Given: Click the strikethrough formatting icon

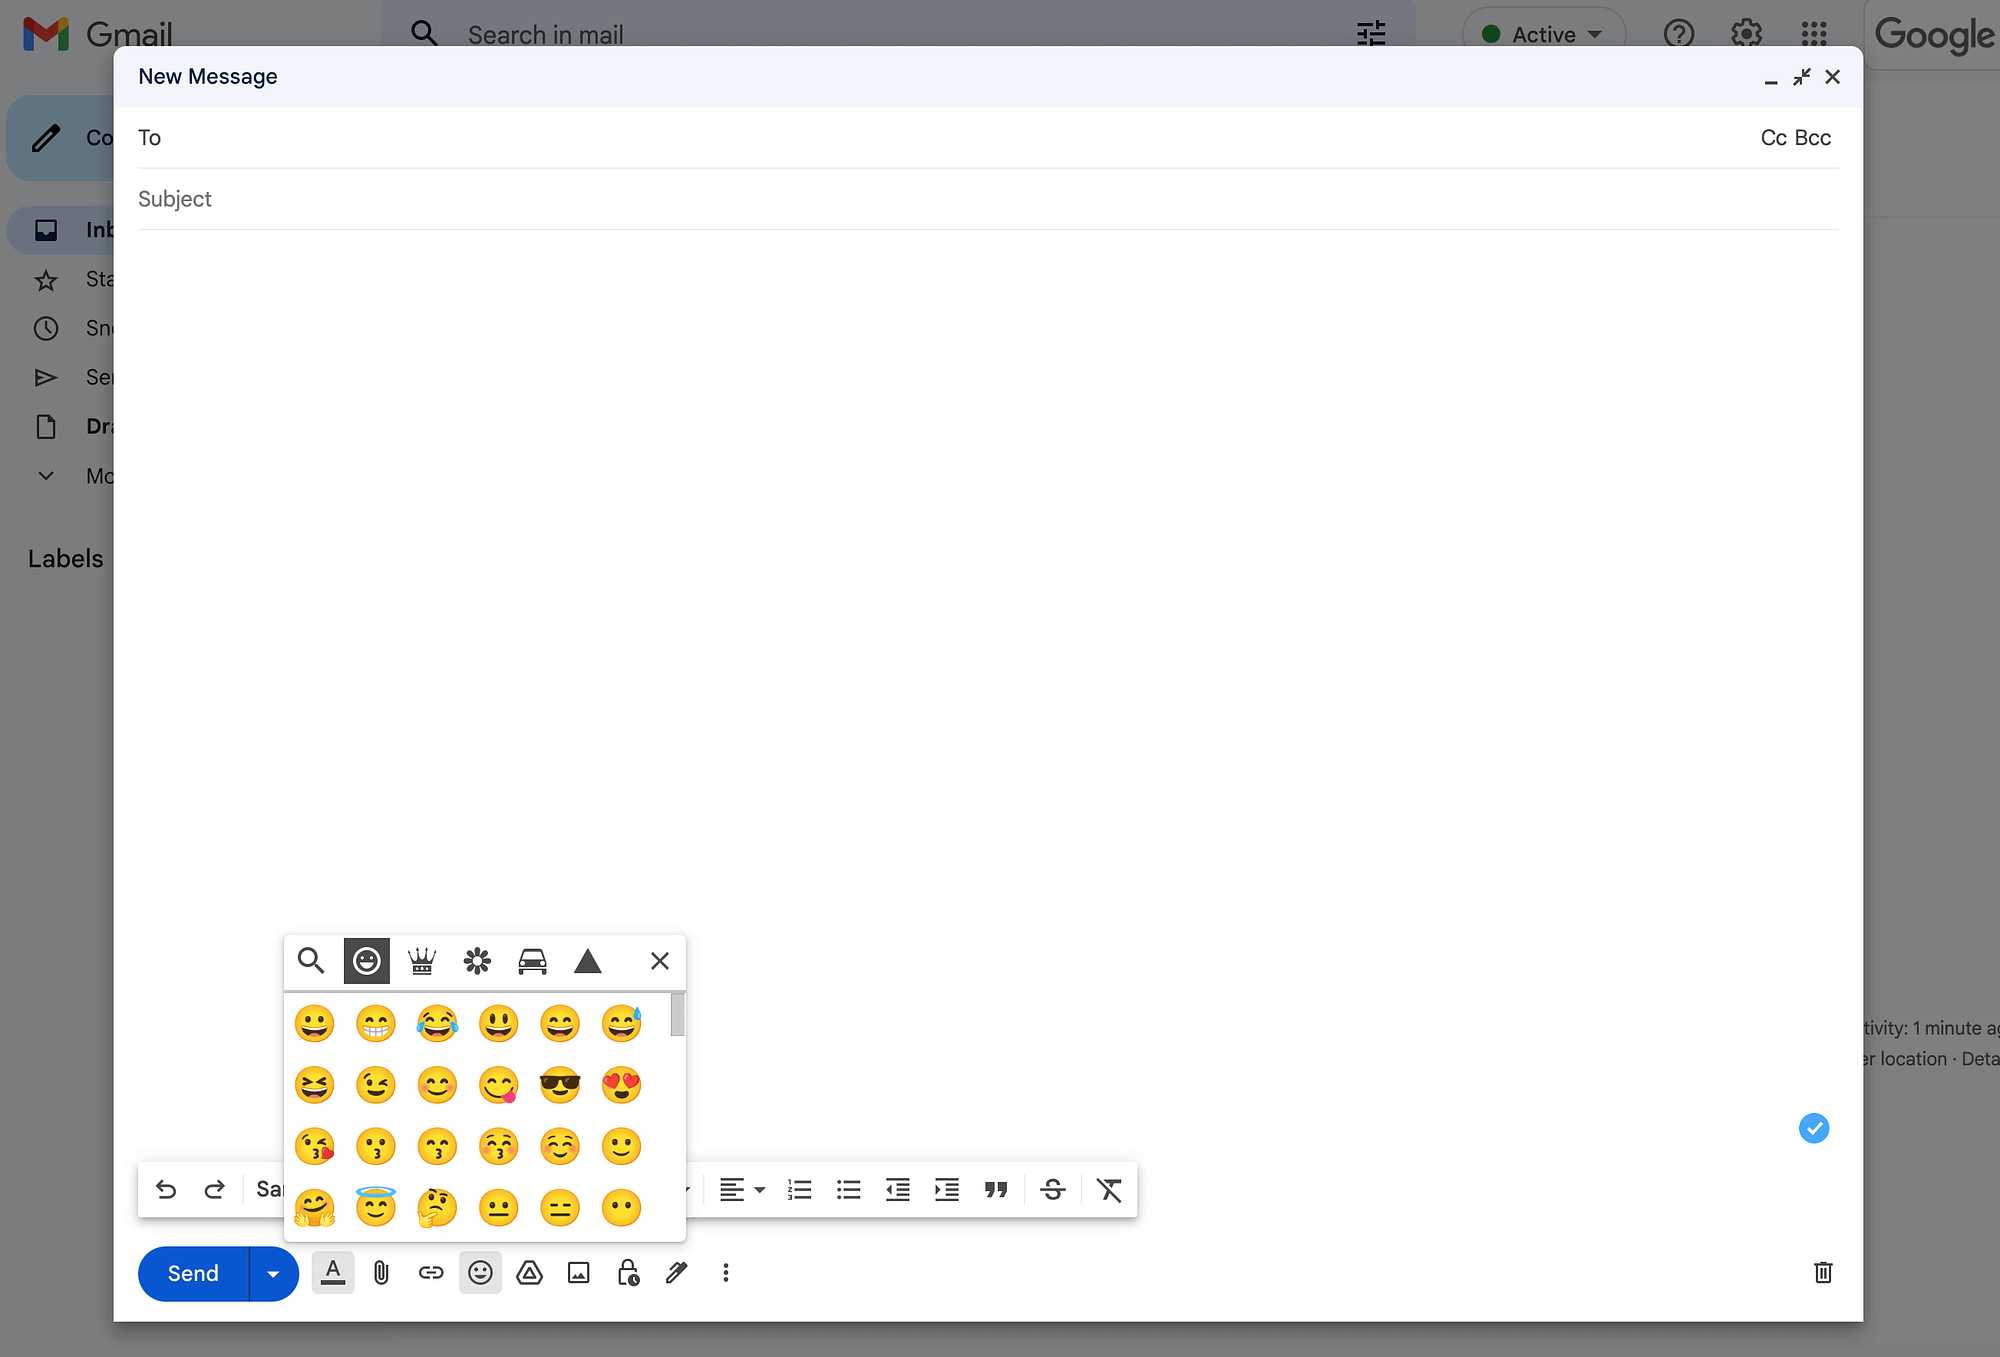Looking at the screenshot, I should tap(1054, 1190).
